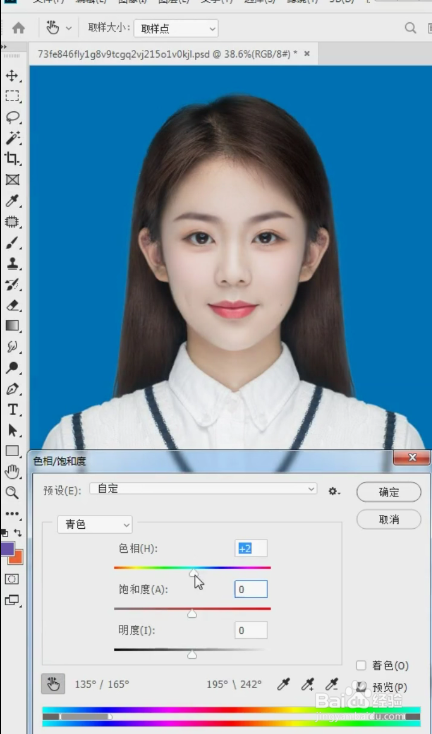Reset to default foreground/background colors

[5, 533]
